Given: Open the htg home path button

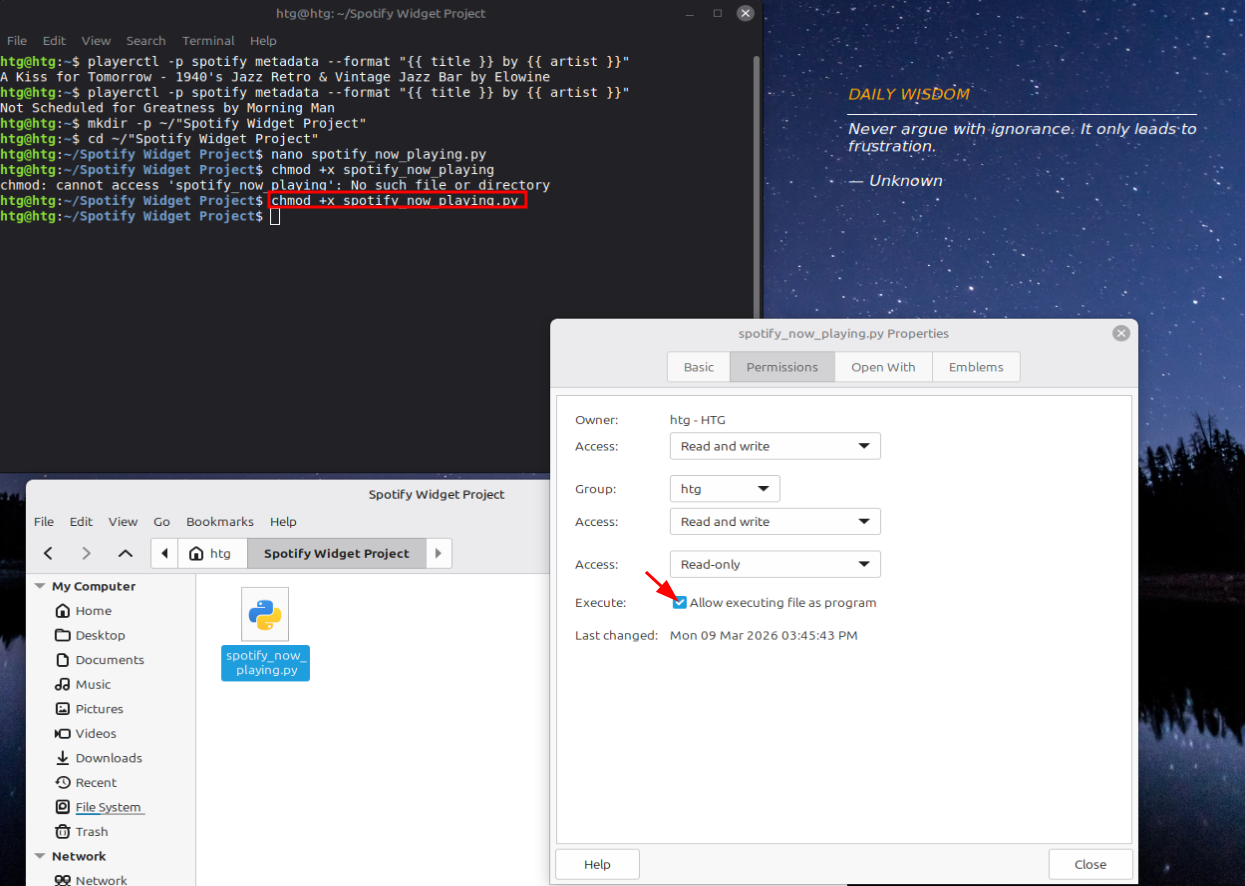Looking at the screenshot, I should [x=212, y=553].
